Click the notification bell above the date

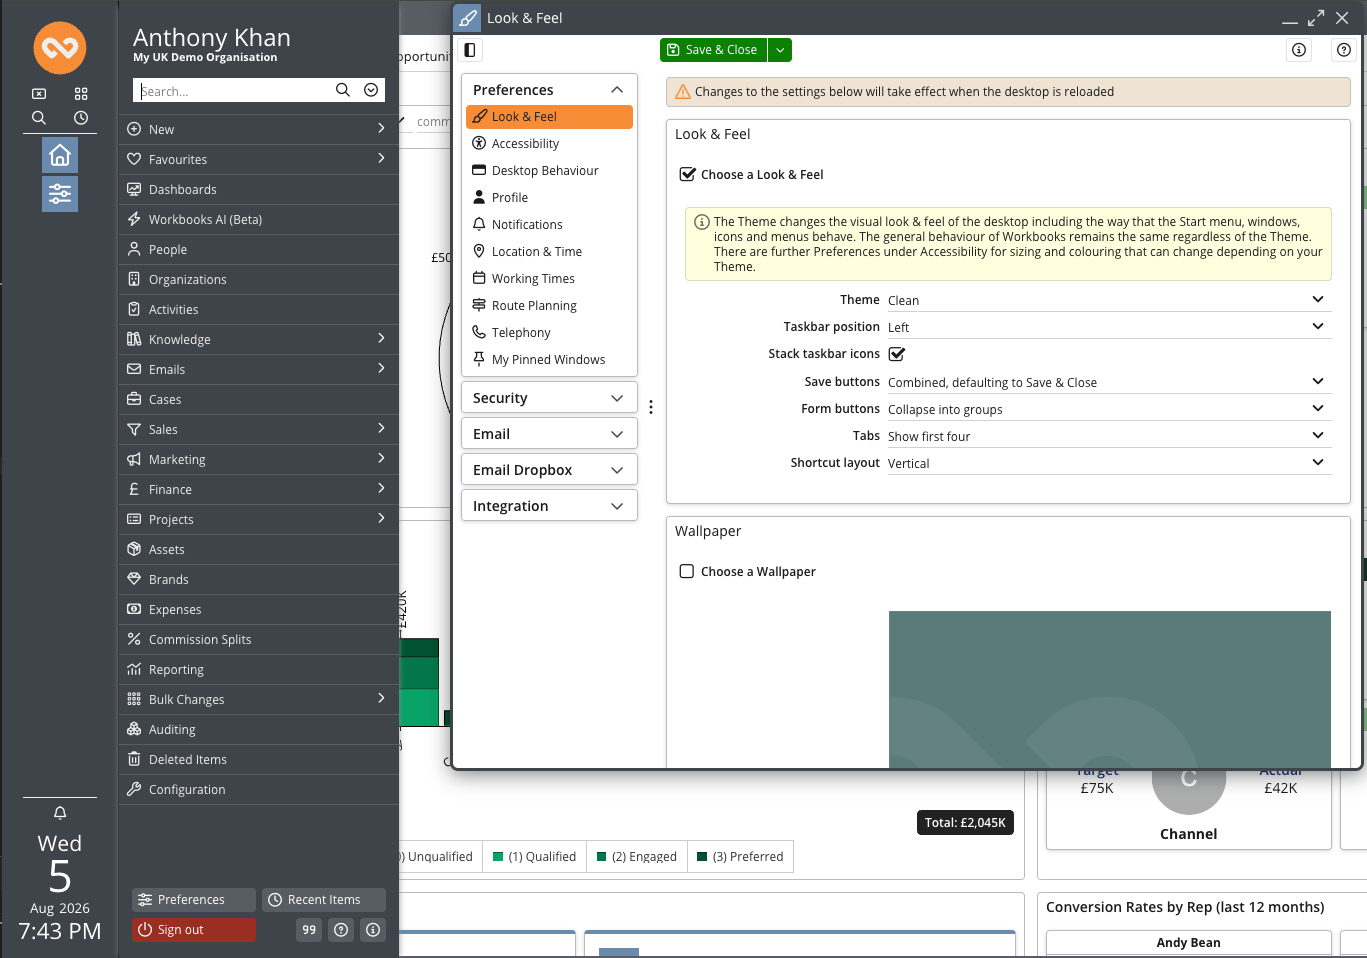(60, 813)
